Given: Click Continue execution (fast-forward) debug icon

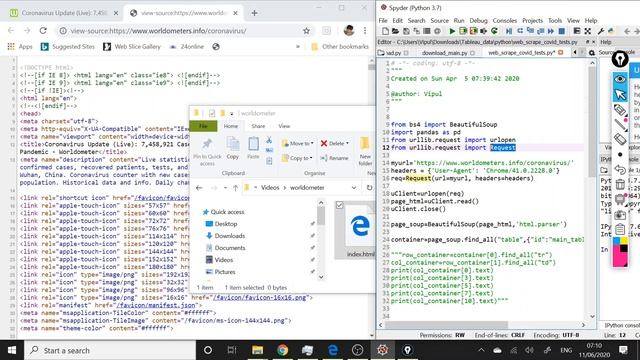Looking at the screenshot, I should point(551,31).
